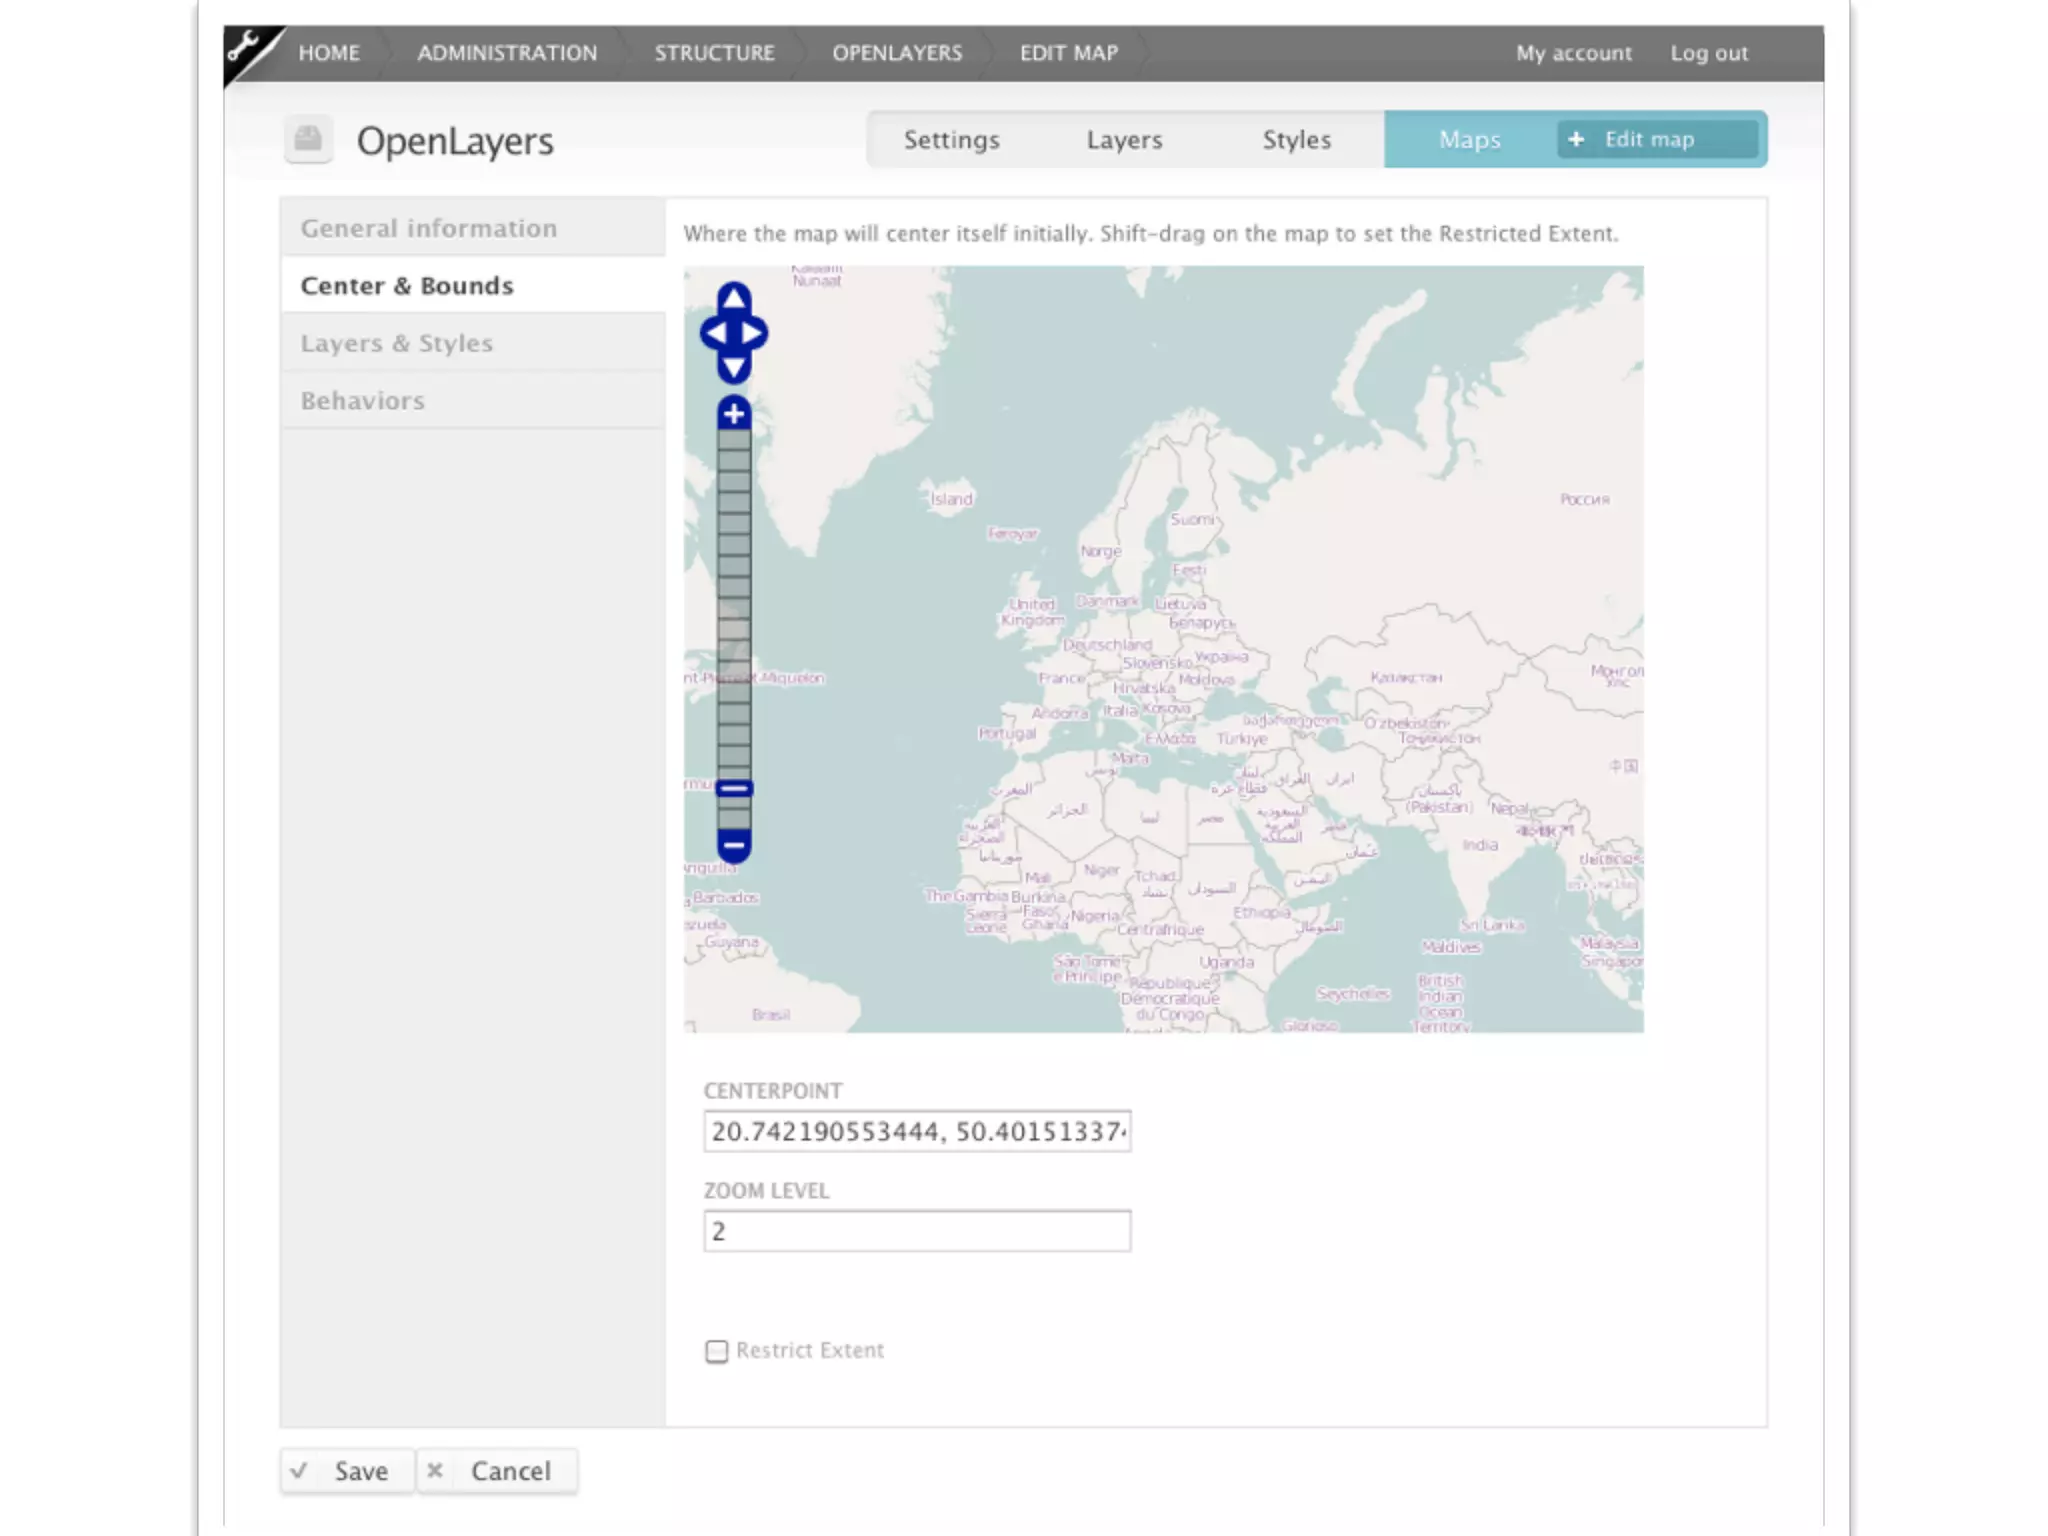Go to the Styles tab
Viewport: 2048px width, 1536px height.
tap(1296, 140)
